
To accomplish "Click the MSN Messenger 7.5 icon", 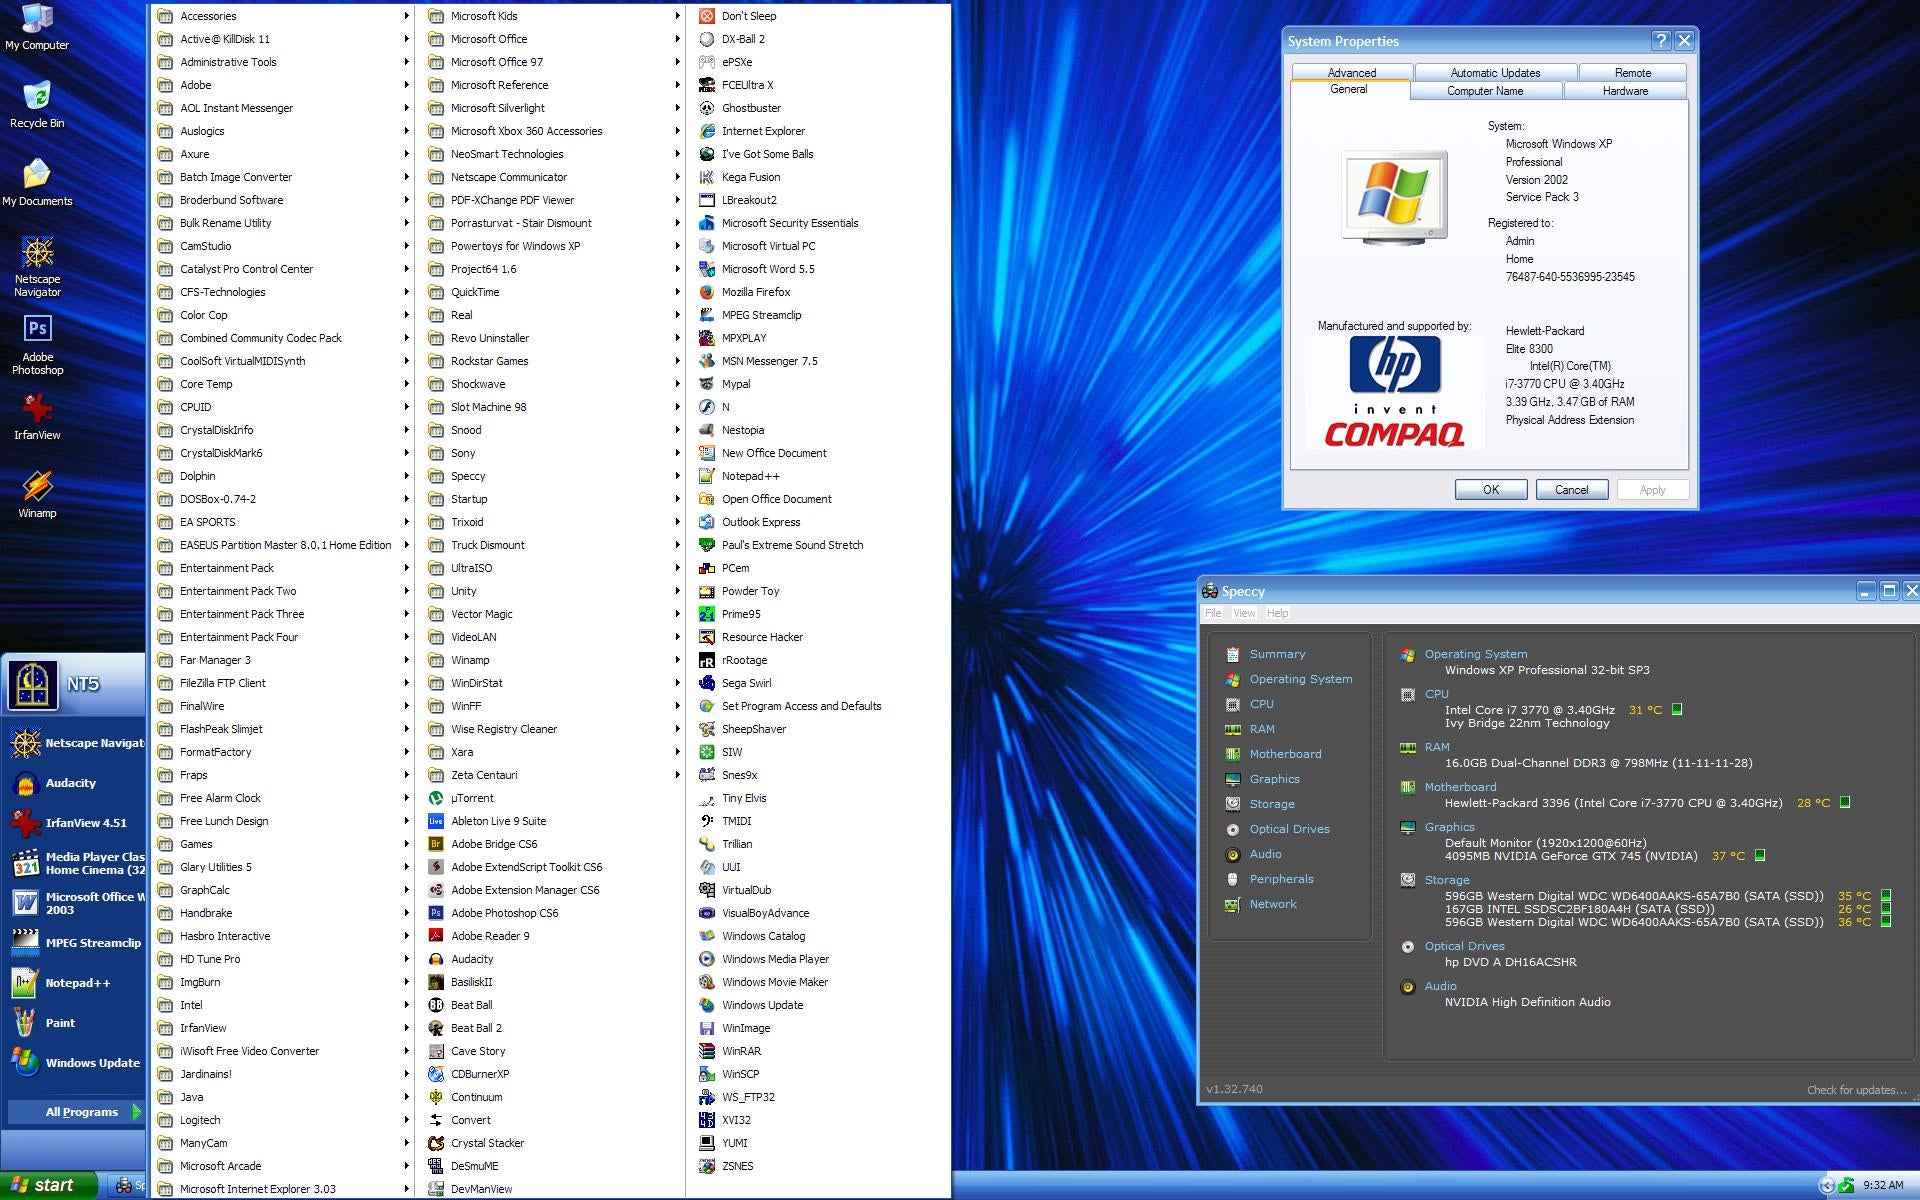I will (706, 361).
